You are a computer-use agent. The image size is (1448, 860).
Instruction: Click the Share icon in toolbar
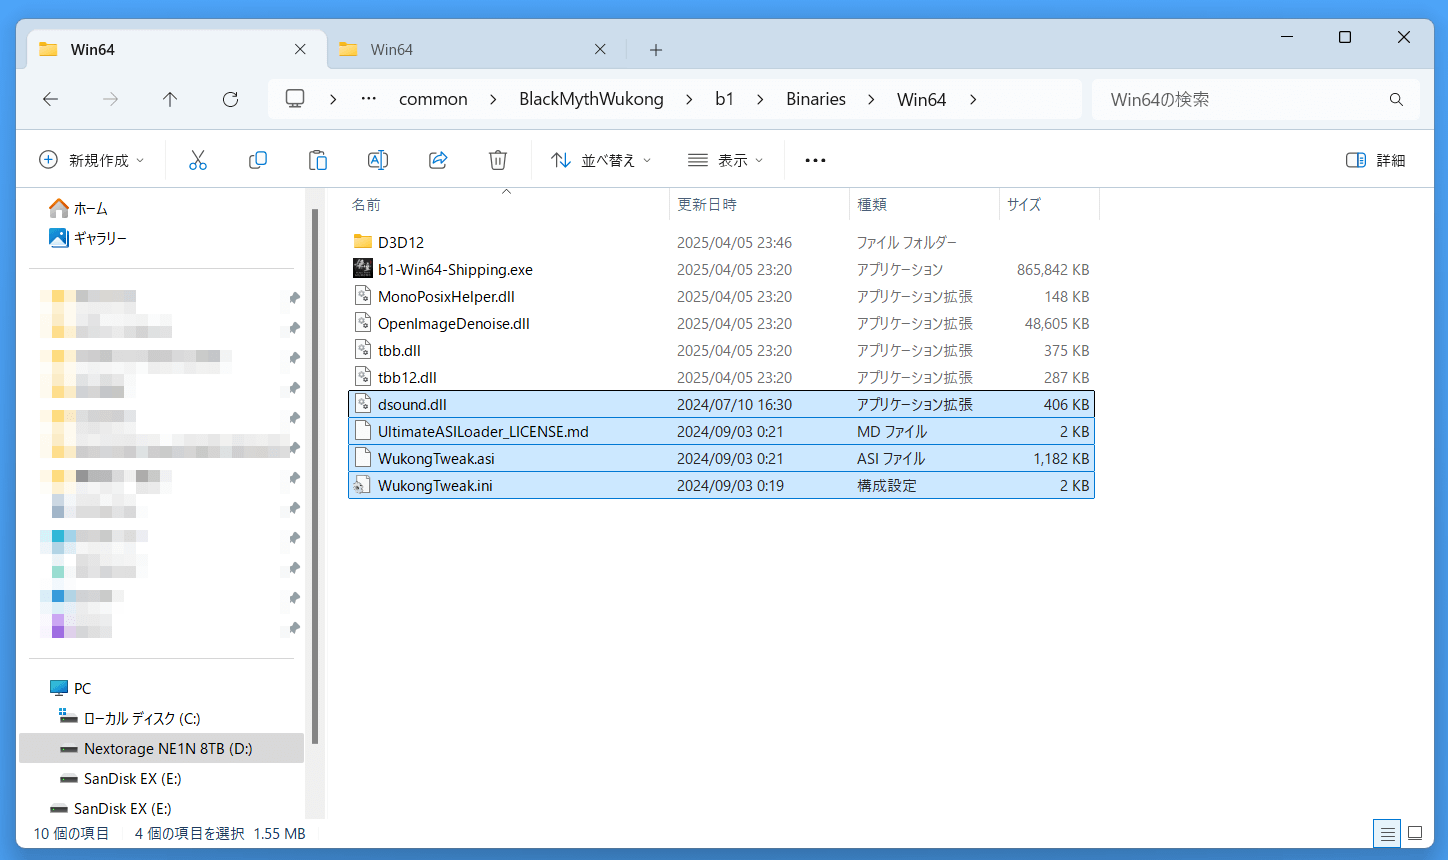coord(438,160)
